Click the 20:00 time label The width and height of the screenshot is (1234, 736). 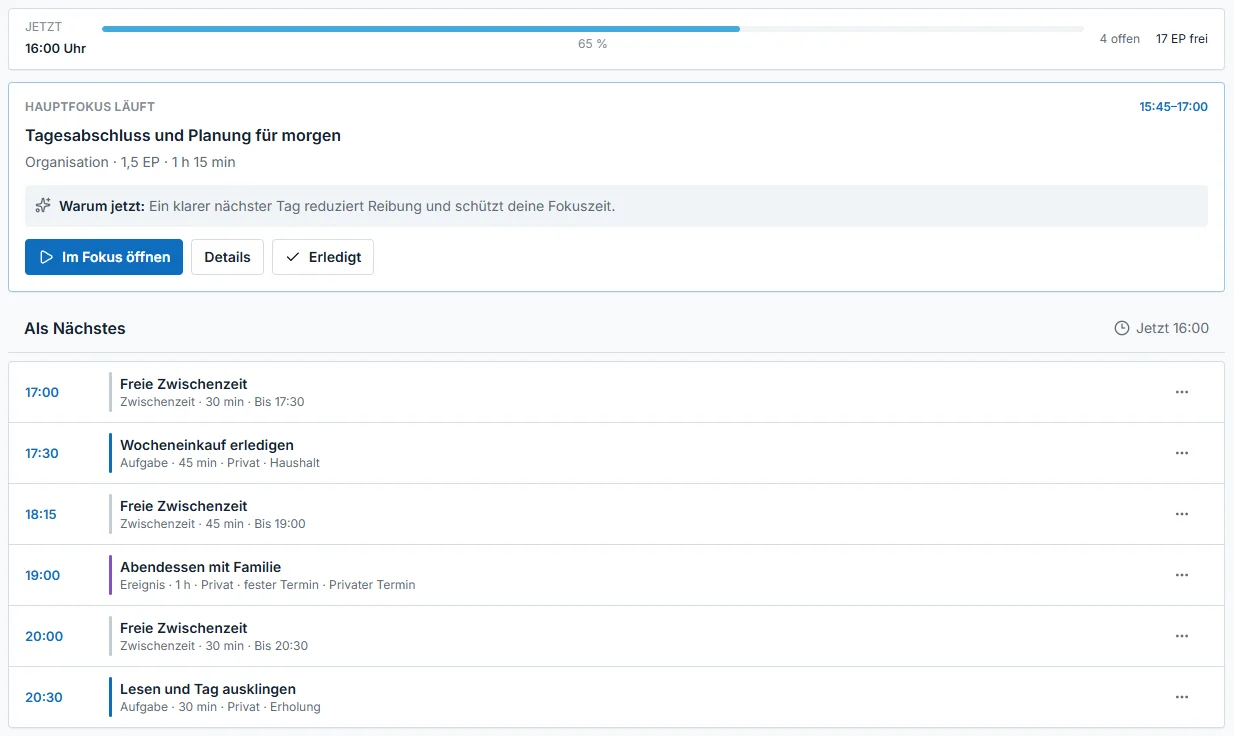(x=44, y=636)
